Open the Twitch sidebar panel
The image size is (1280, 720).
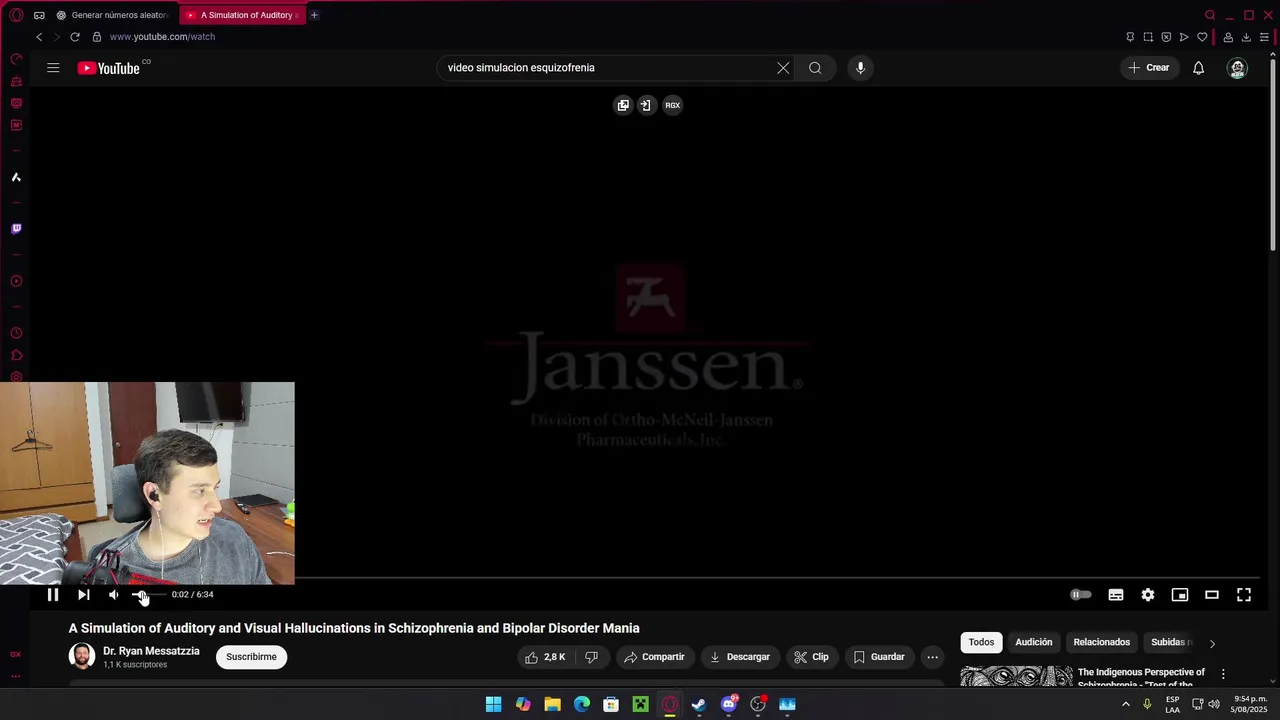[x=16, y=229]
